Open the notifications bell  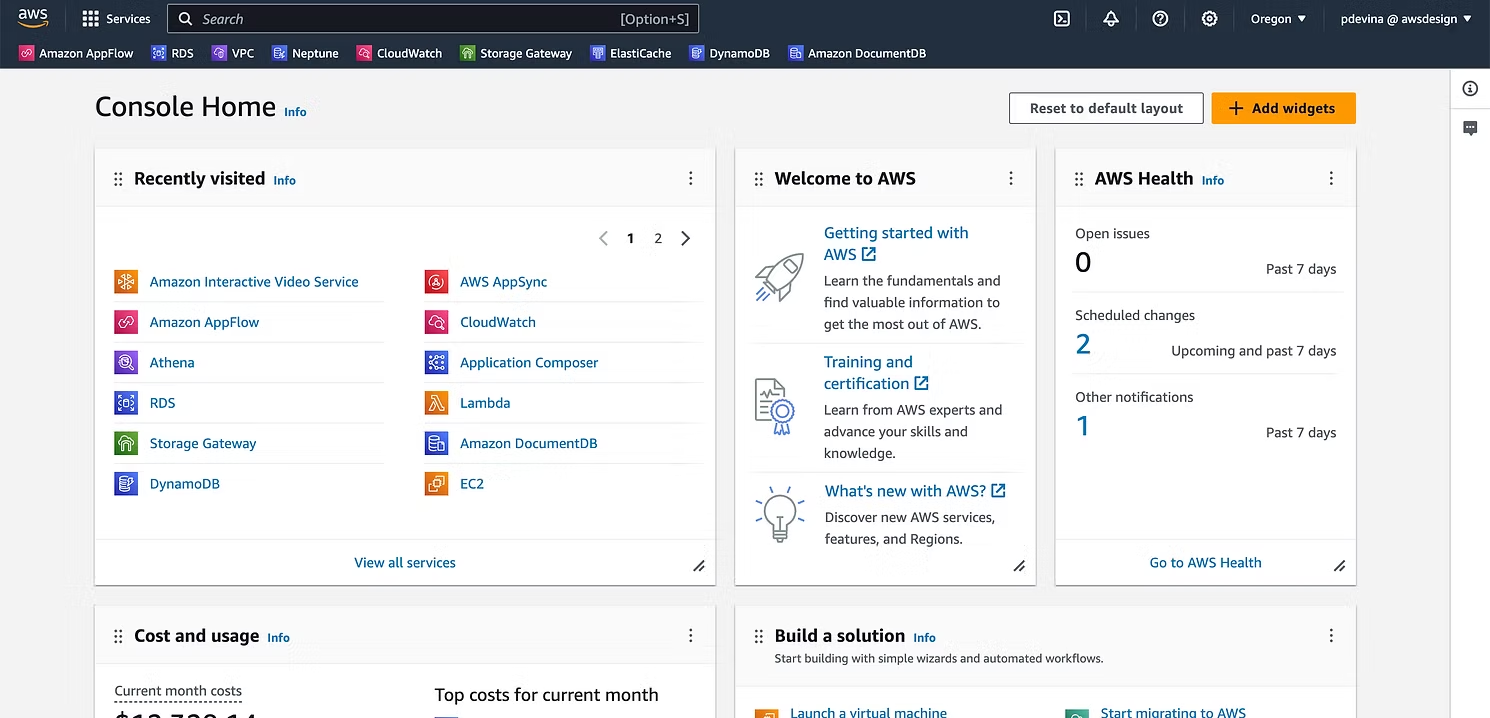pyautogui.click(x=1111, y=19)
